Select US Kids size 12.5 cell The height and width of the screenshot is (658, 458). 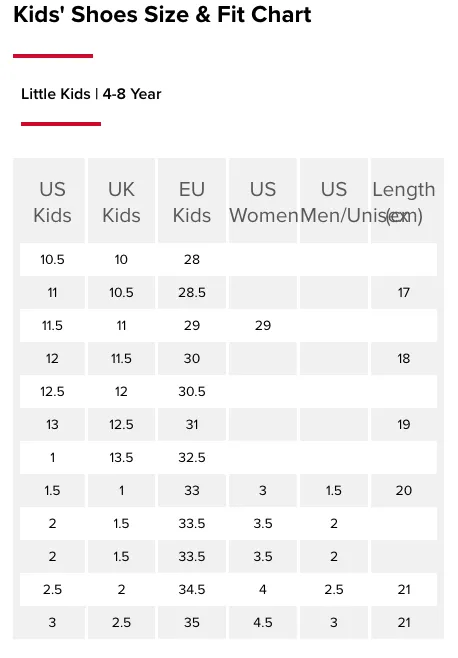pyautogui.click(x=52, y=392)
